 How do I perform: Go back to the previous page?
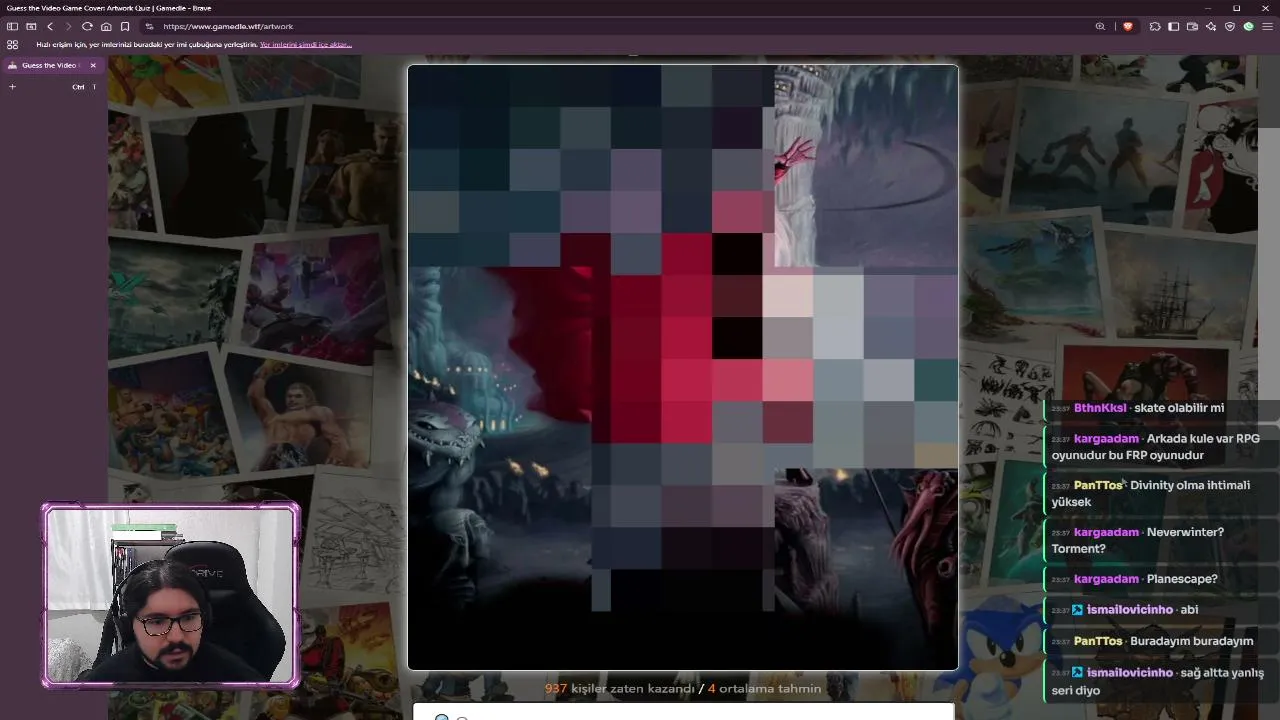point(50,26)
